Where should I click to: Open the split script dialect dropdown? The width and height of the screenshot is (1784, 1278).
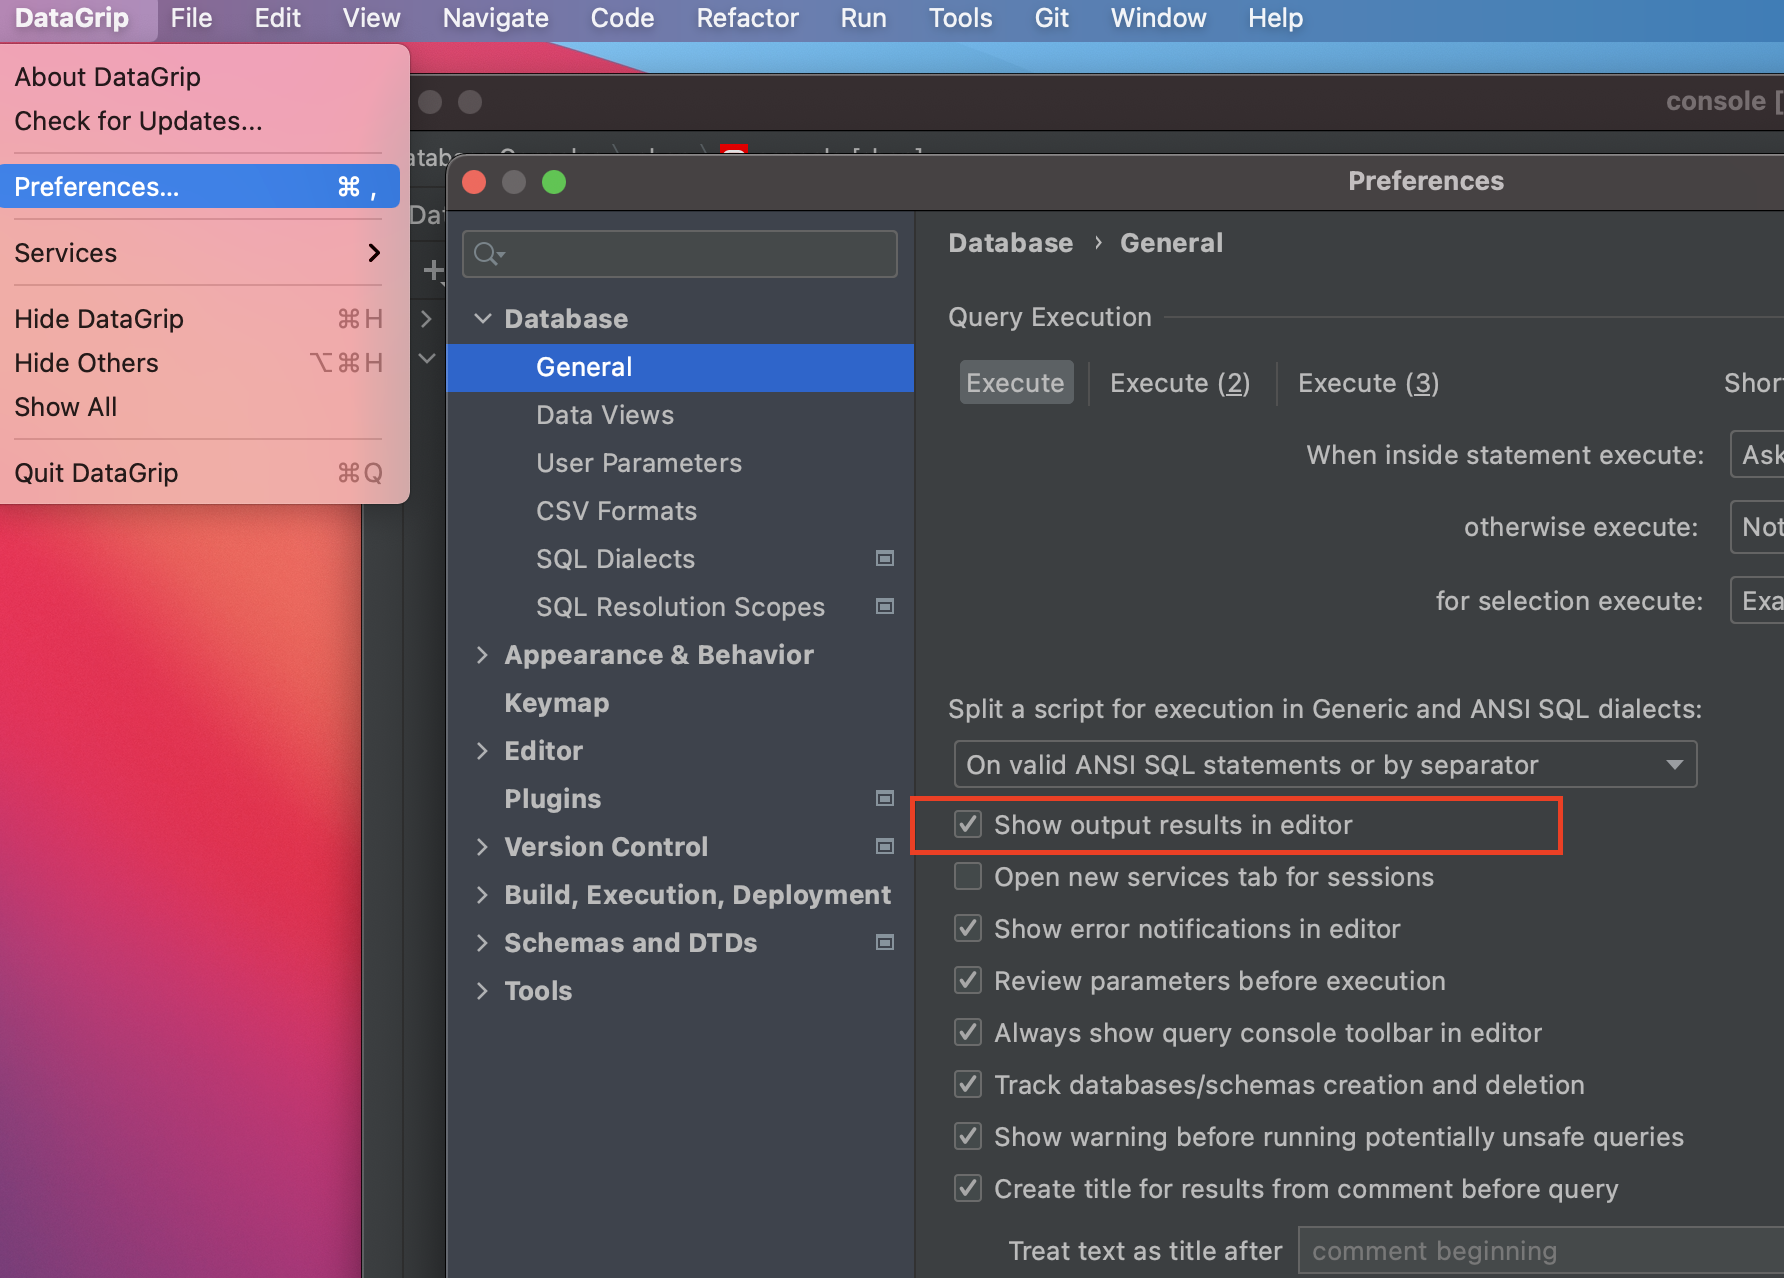click(x=1325, y=764)
